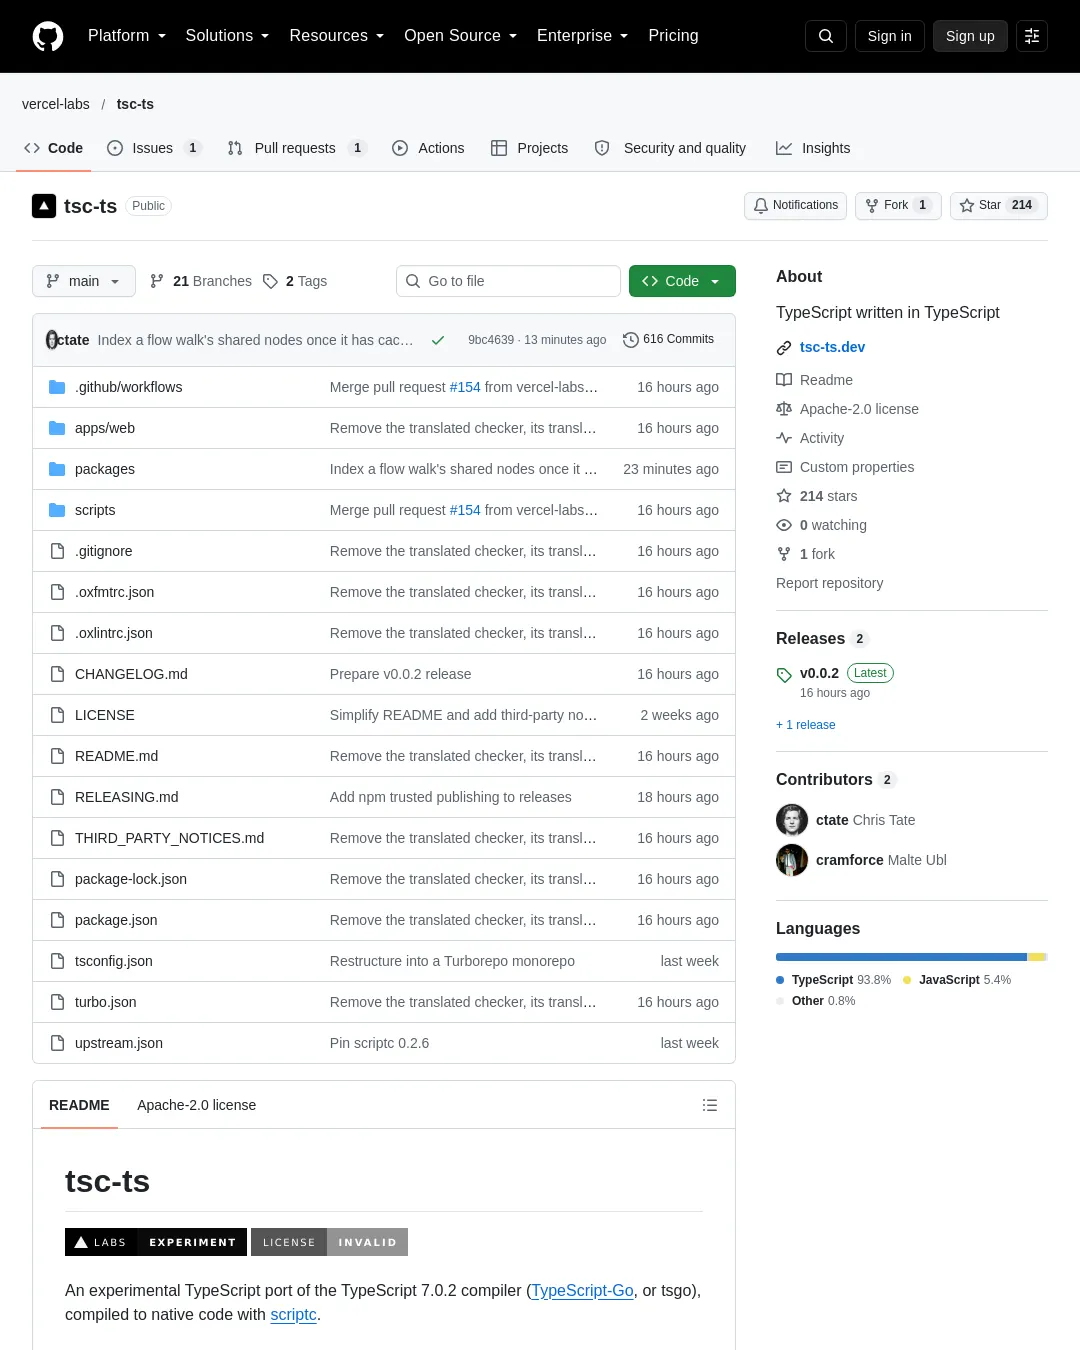Open the appearance settings icon button

1032,36
